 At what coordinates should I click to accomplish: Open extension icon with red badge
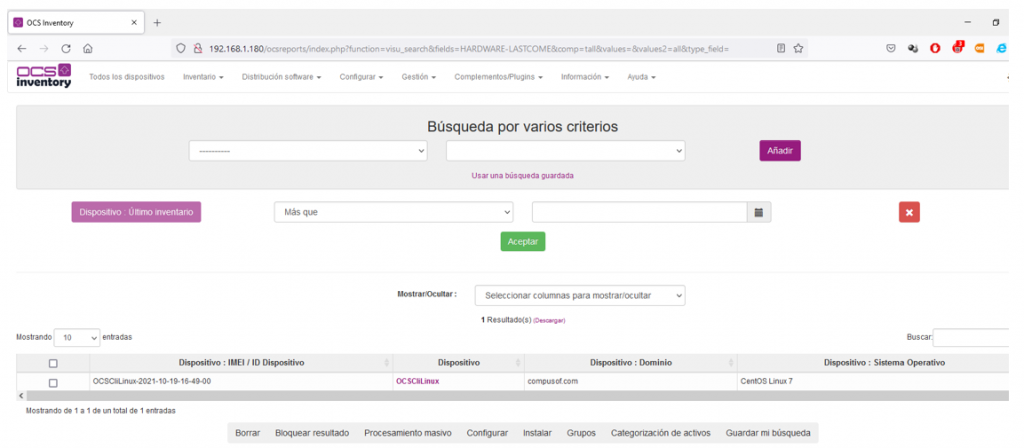[x=957, y=48]
